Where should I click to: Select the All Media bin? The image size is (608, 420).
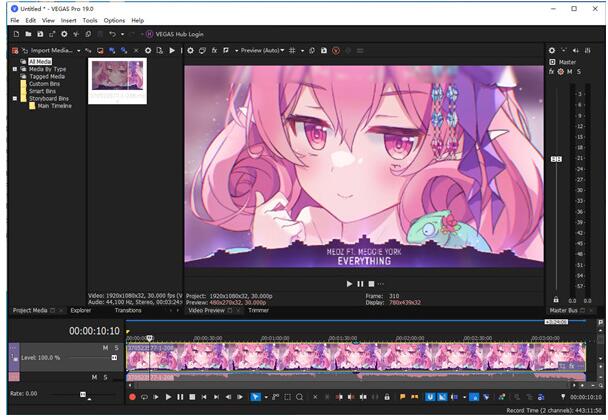40,61
